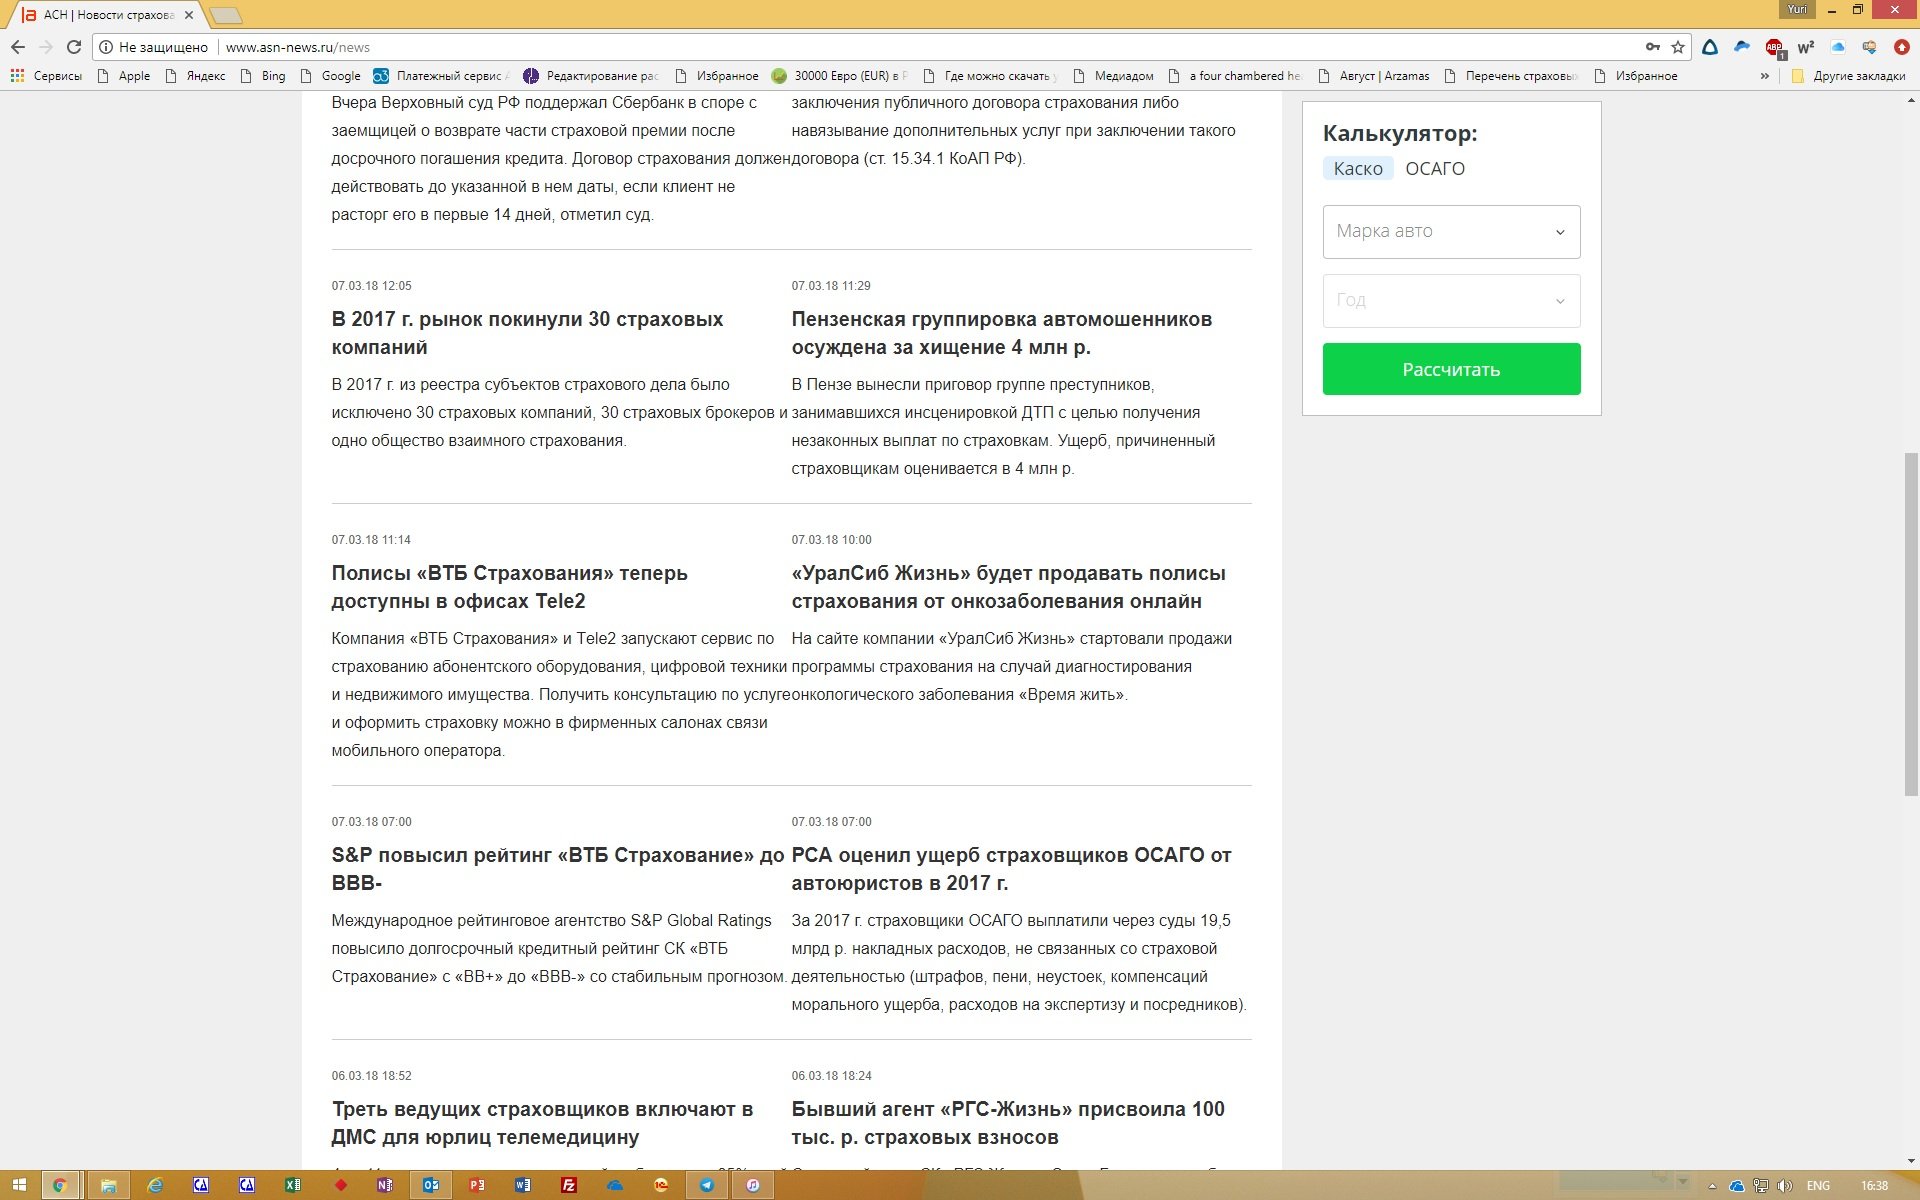Select the 'АСН | Новости страхования' browser tab
Viewport: 1920px width, 1200px height.
point(108,15)
